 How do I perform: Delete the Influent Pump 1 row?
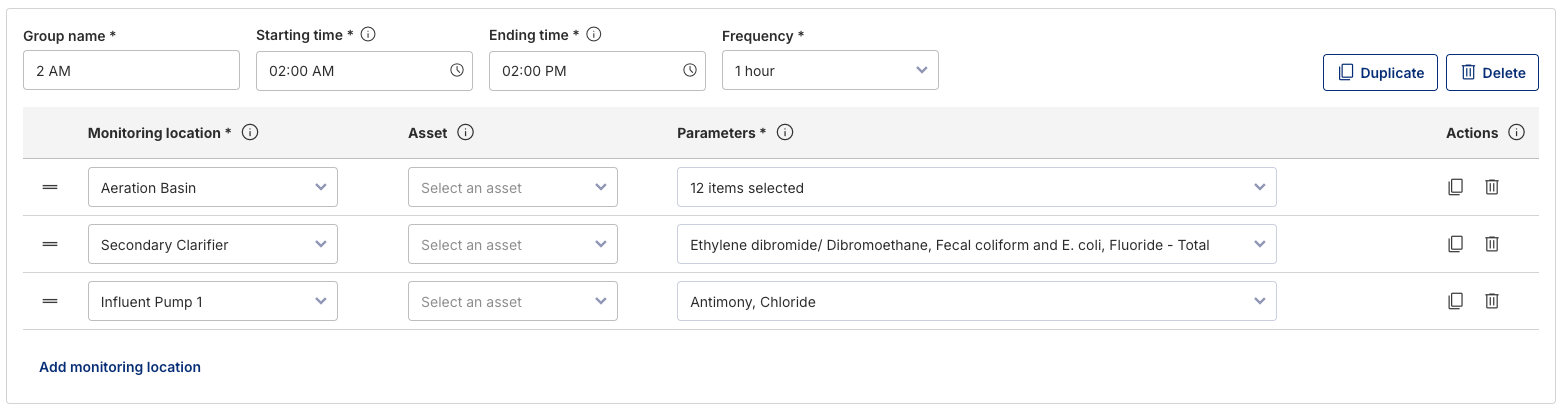tap(1492, 301)
